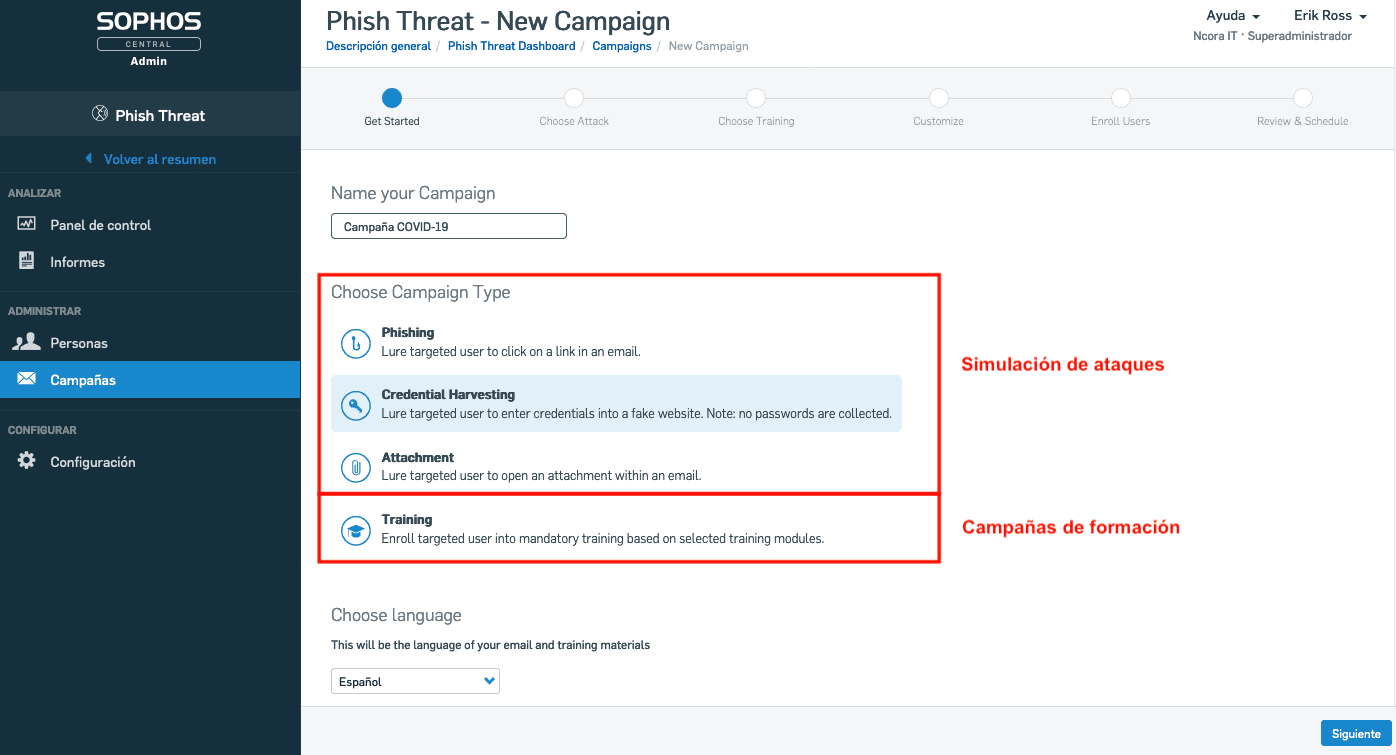Click the Configuración gear icon
The image size is (1396, 755).
27,462
